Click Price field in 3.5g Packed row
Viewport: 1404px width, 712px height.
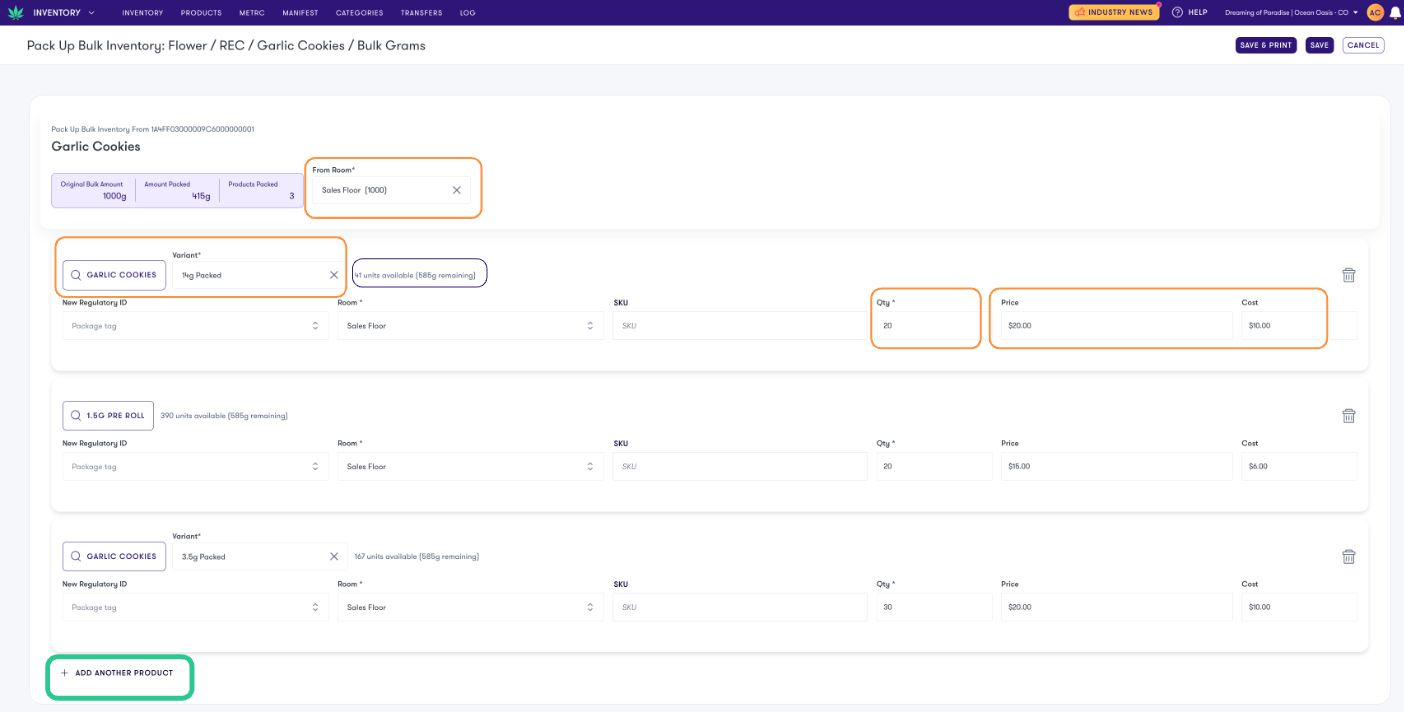1116,607
